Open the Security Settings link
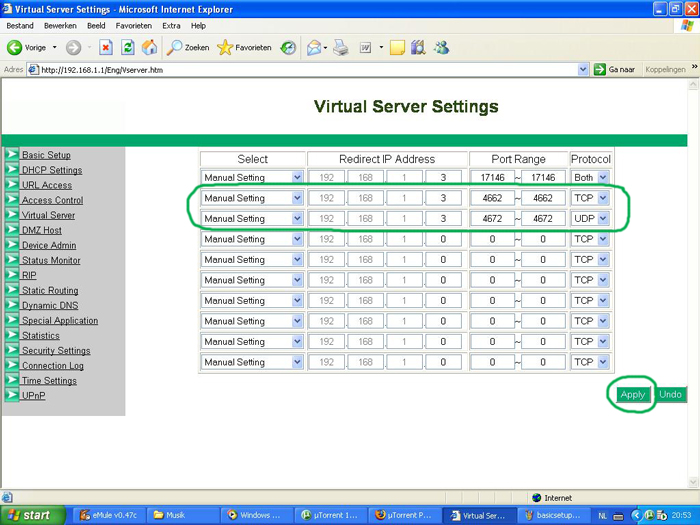Viewport: 700px width, 525px height. click(x=56, y=350)
